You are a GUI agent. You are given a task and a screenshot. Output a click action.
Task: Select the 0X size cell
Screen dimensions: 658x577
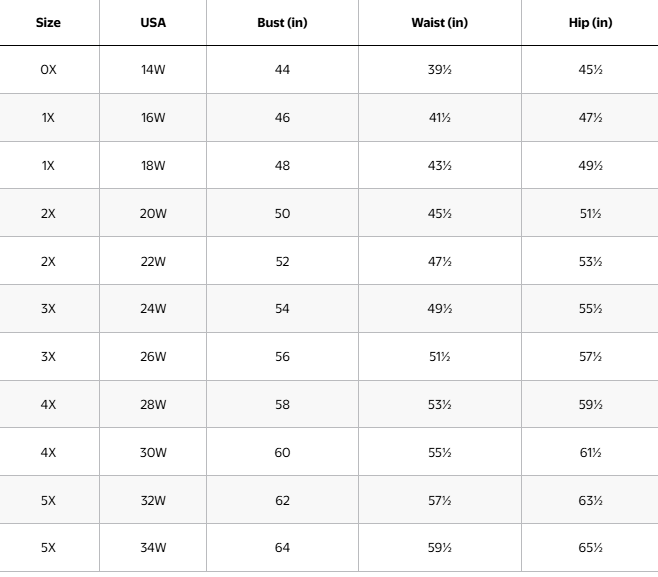click(48, 70)
